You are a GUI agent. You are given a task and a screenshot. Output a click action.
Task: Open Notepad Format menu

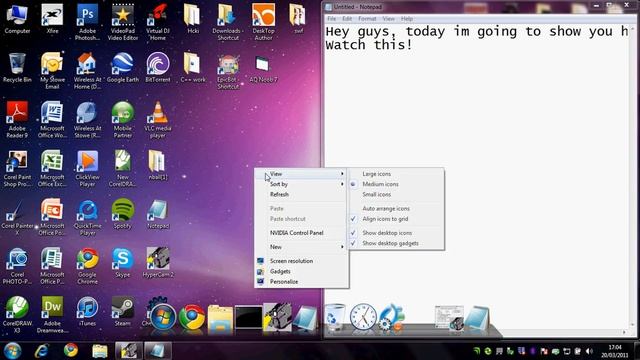click(x=367, y=19)
